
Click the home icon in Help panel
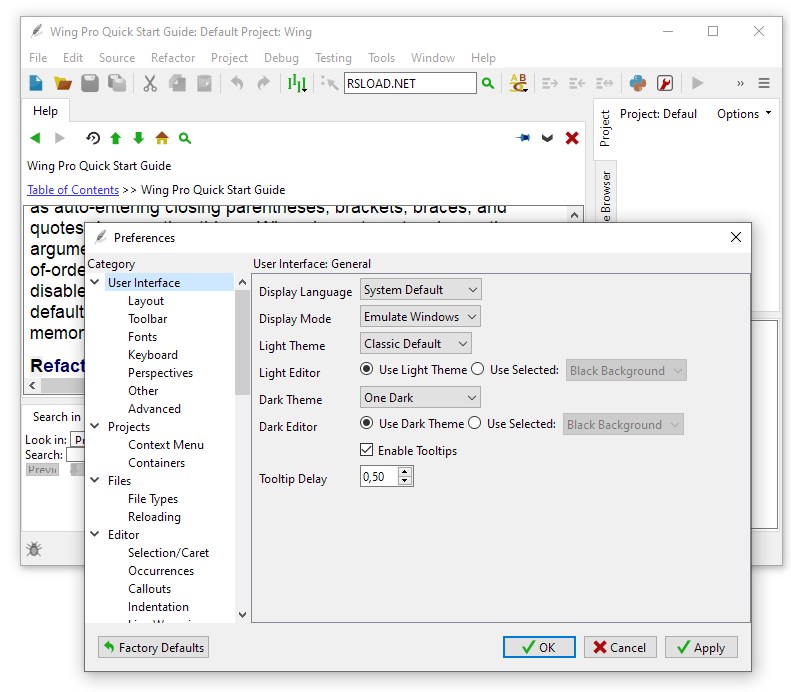click(x=162, y=138)
